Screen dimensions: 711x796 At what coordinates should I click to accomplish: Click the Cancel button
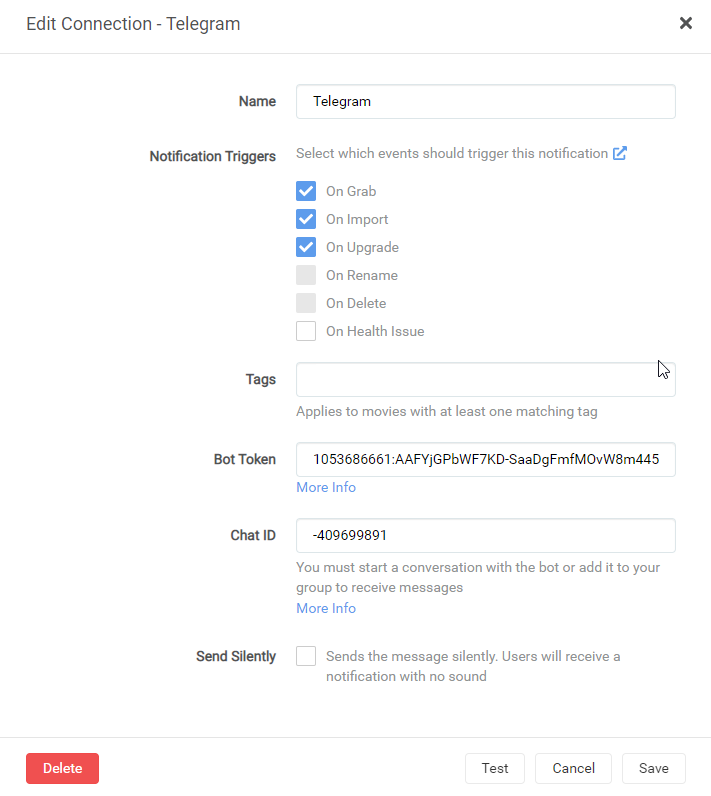point(573,768)
